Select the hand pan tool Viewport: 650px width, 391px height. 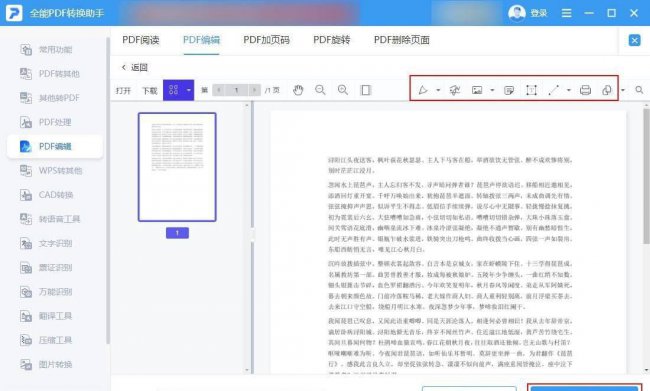(x=298, y=90)
